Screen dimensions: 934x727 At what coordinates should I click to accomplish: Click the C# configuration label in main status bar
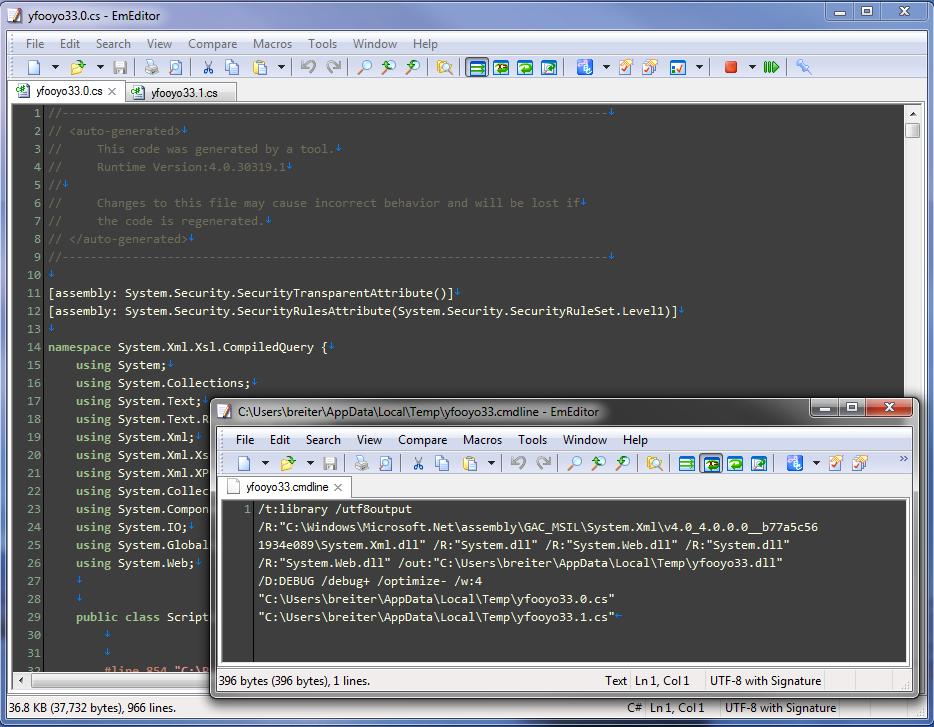click(x=634, y=708)
